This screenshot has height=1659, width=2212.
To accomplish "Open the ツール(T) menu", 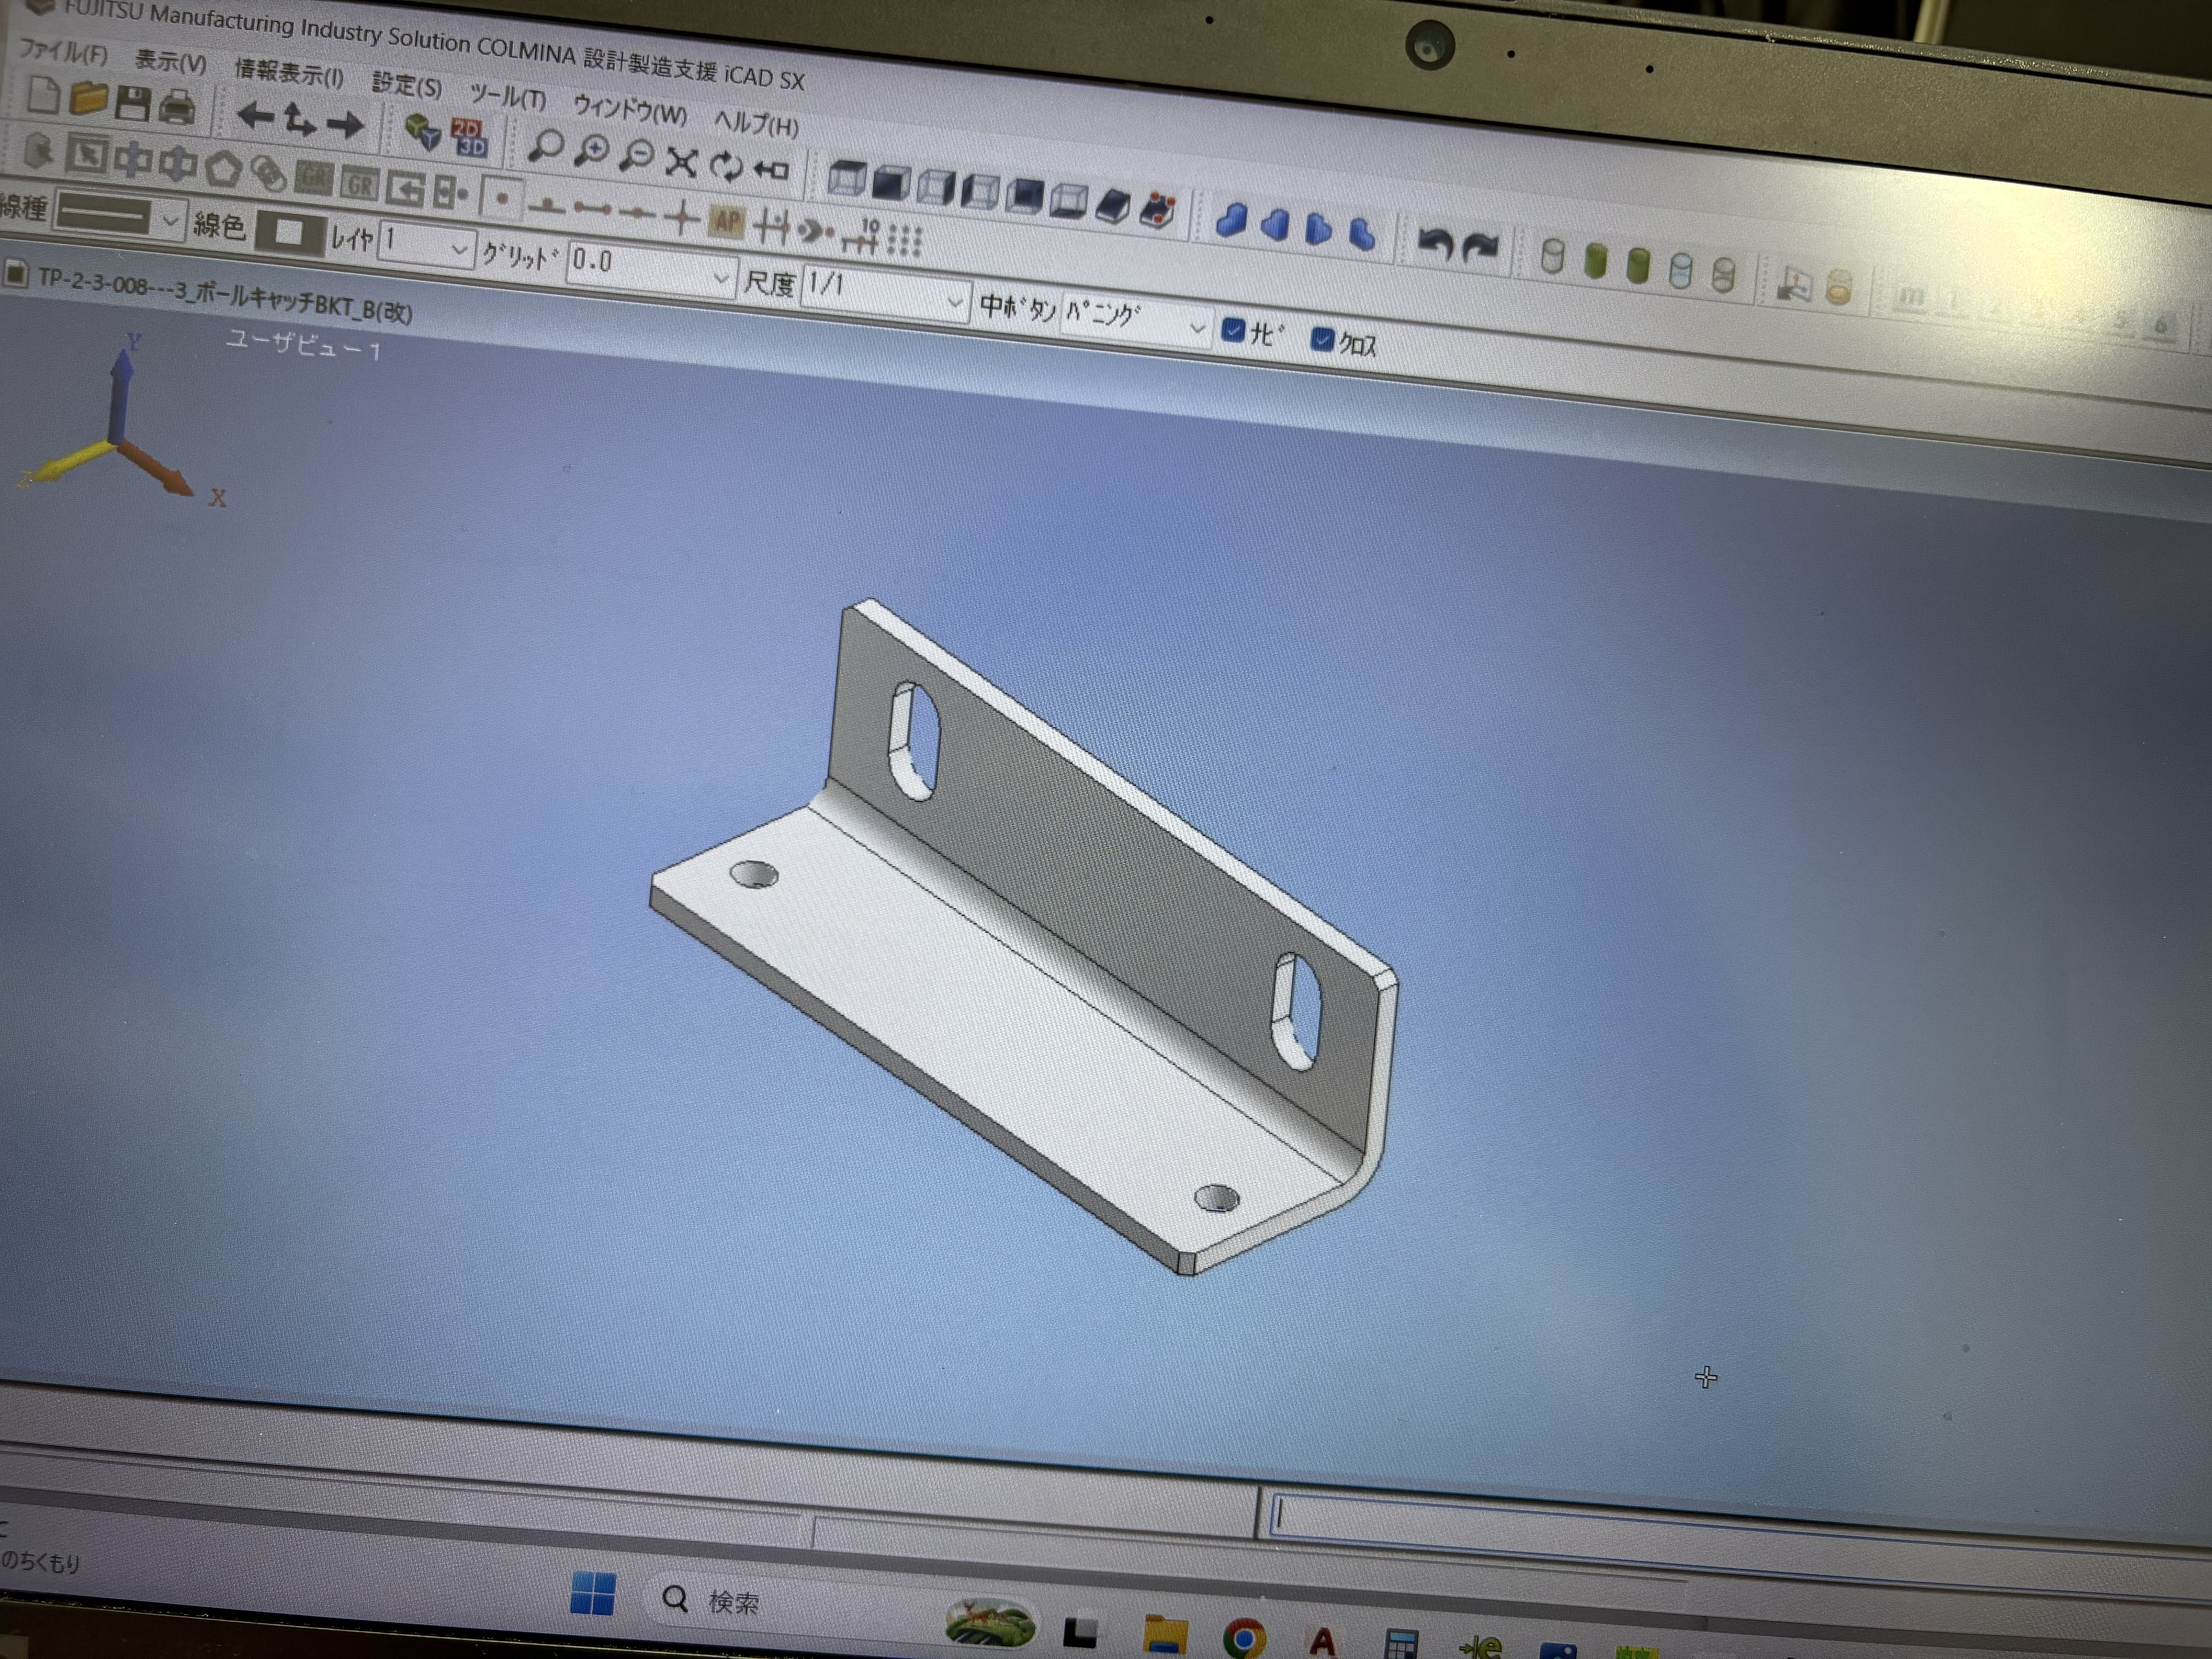I will (x=508, y=97).
